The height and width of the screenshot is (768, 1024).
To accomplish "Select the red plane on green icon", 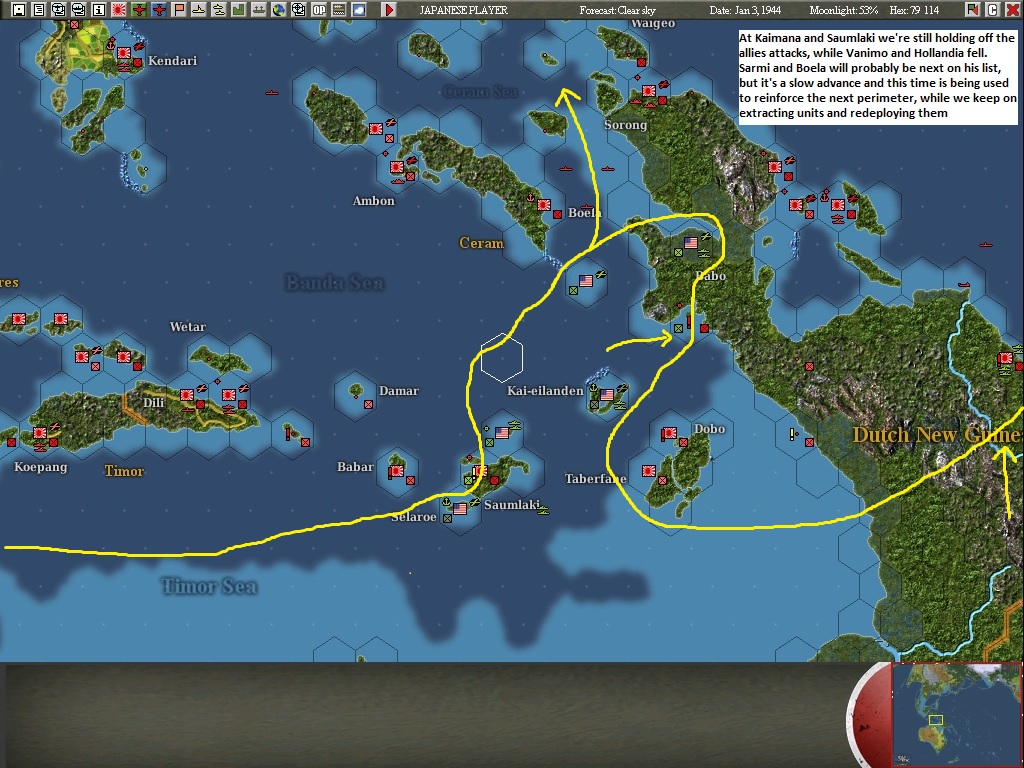I will coord(139,10).
